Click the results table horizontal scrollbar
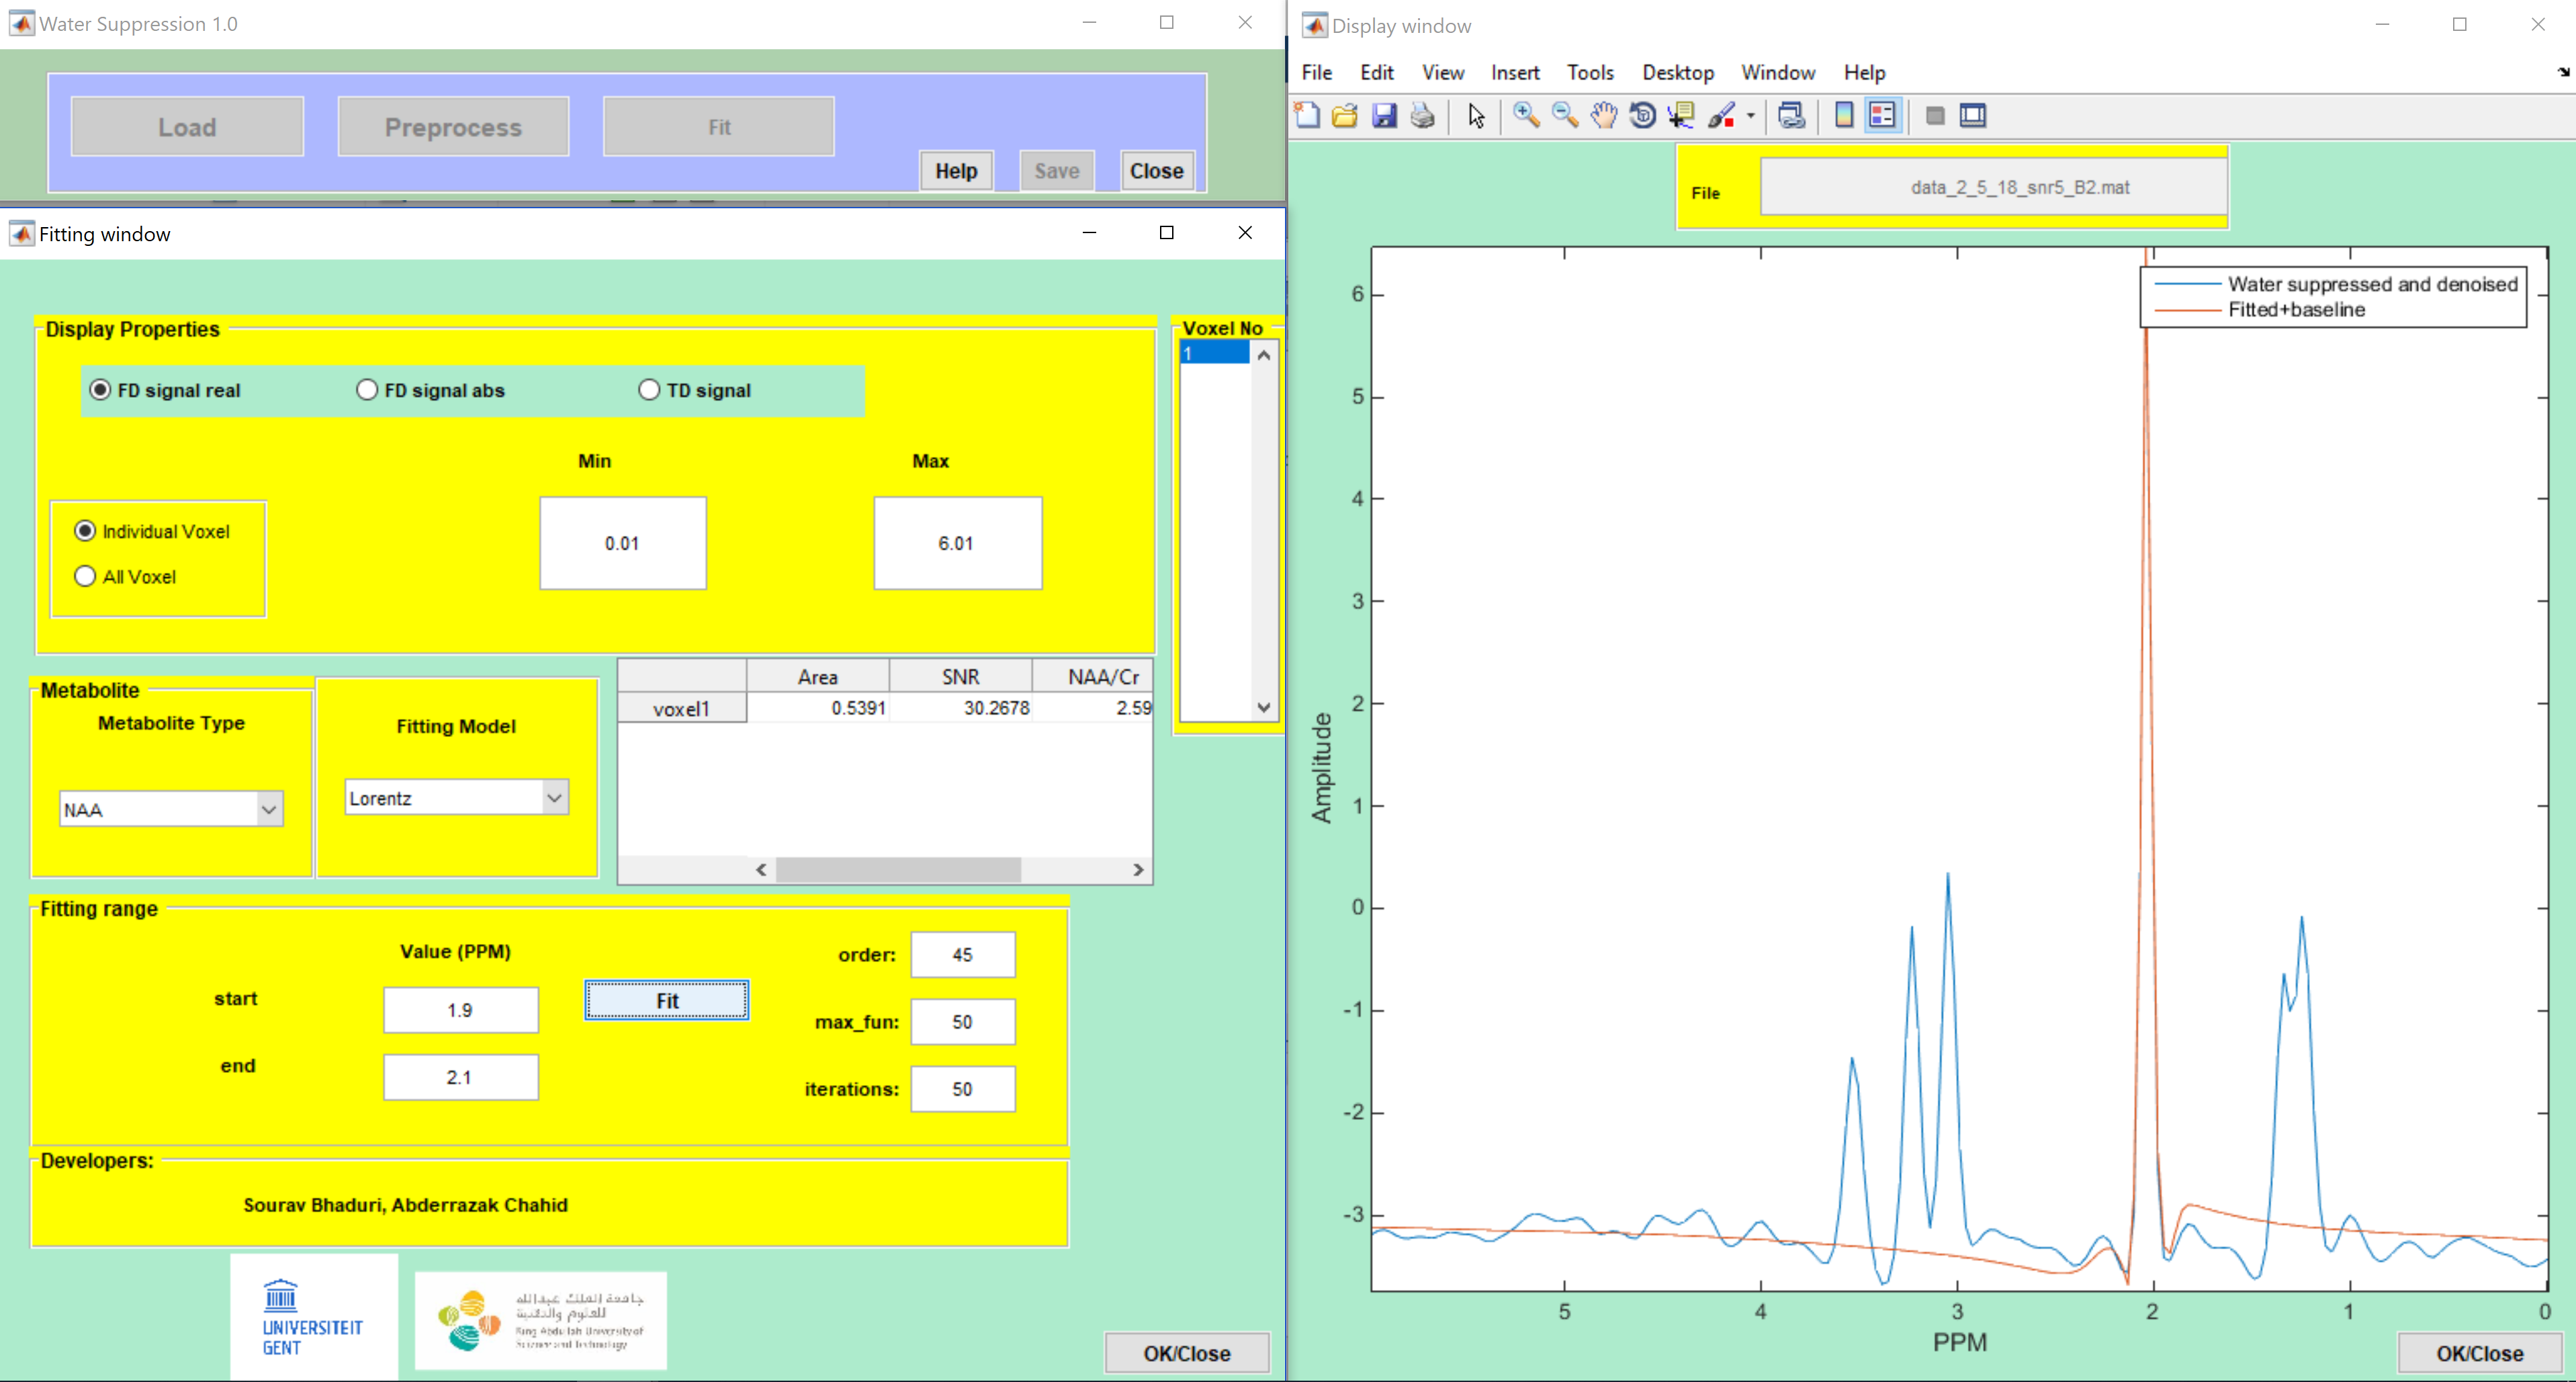2576x1382 pixels. (897, 870)
